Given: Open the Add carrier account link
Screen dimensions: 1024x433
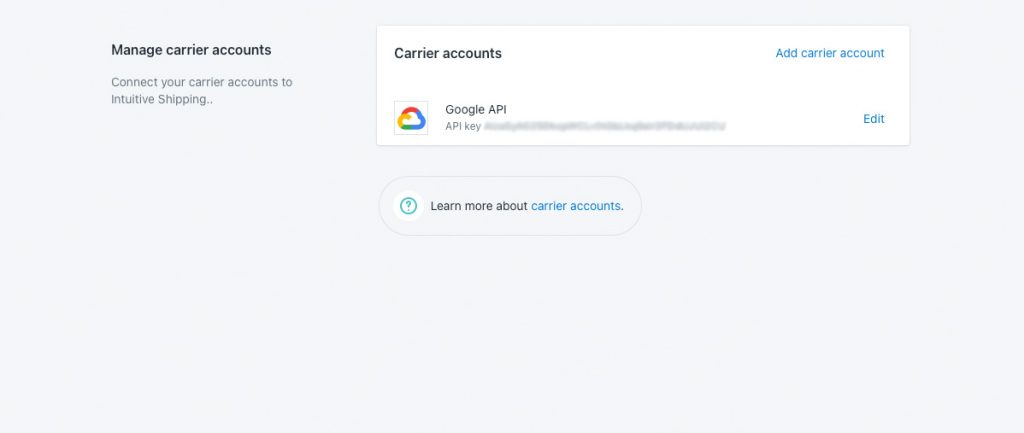Looking at the screenshot, I should tap(829, 54).
